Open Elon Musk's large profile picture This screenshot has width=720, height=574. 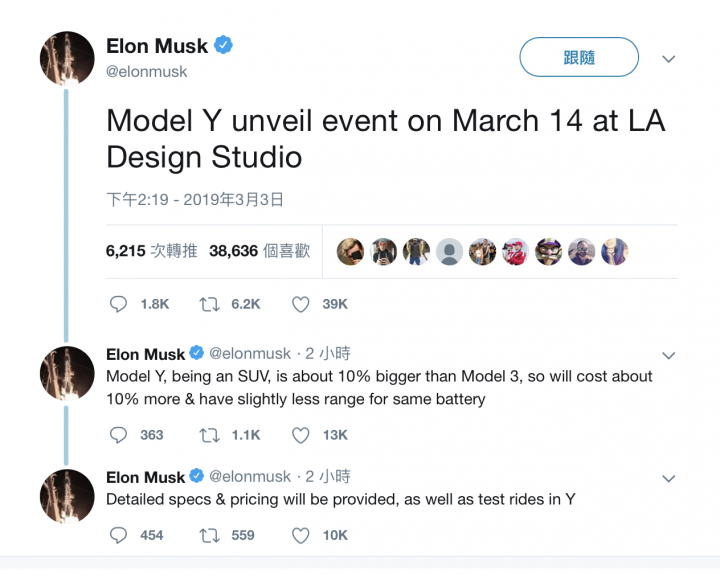[x=67, y=58]
